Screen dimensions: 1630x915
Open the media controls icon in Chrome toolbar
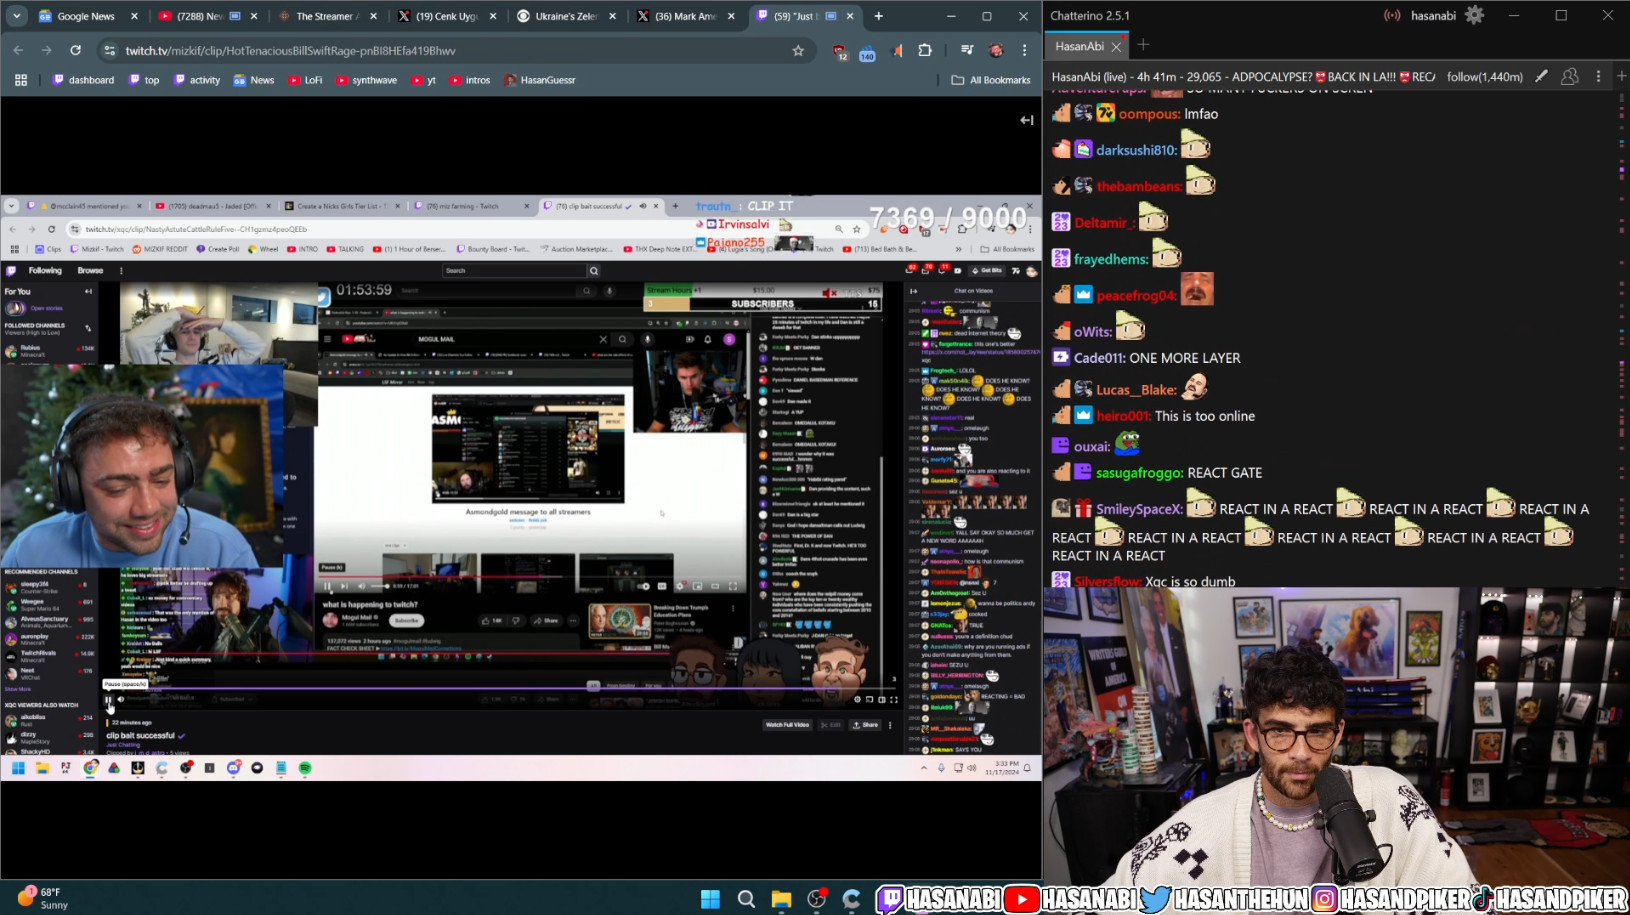(x=967, y=50)
